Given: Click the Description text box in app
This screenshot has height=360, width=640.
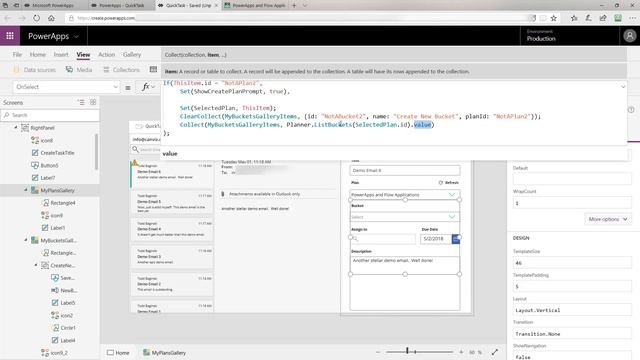Looking at the screenshot, I should tap(404, 265).
